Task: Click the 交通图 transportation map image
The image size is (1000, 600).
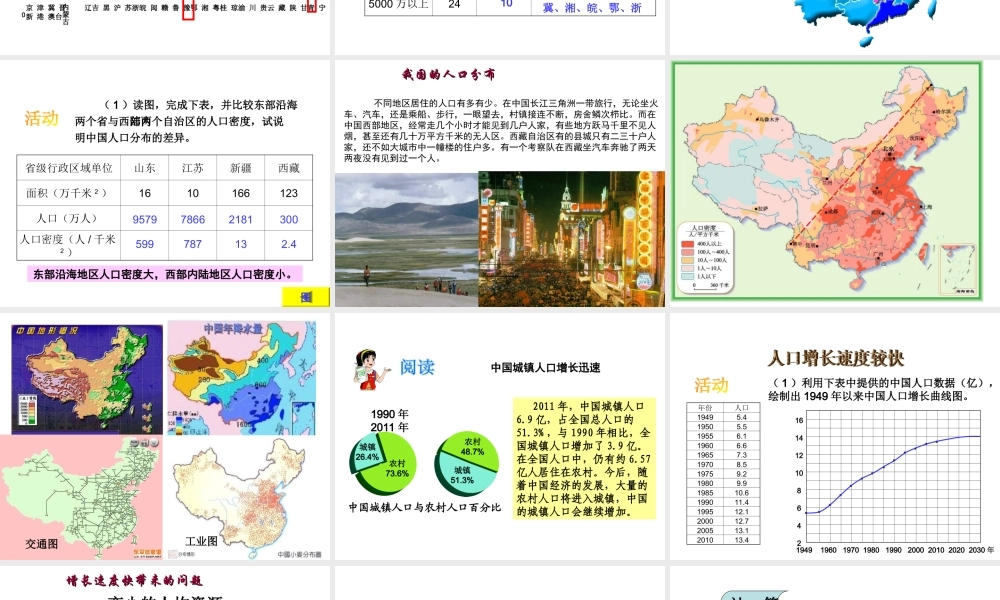Action: (82, 497)
